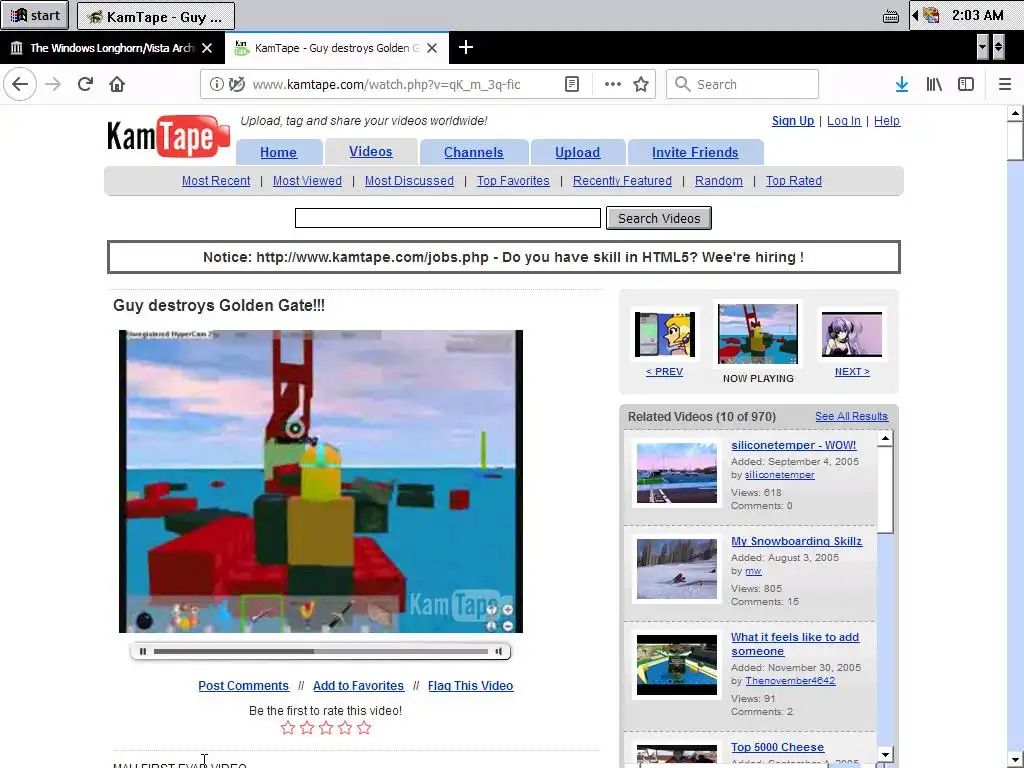
Task: Open a new tab with plus icon
Action: [466, 47]
